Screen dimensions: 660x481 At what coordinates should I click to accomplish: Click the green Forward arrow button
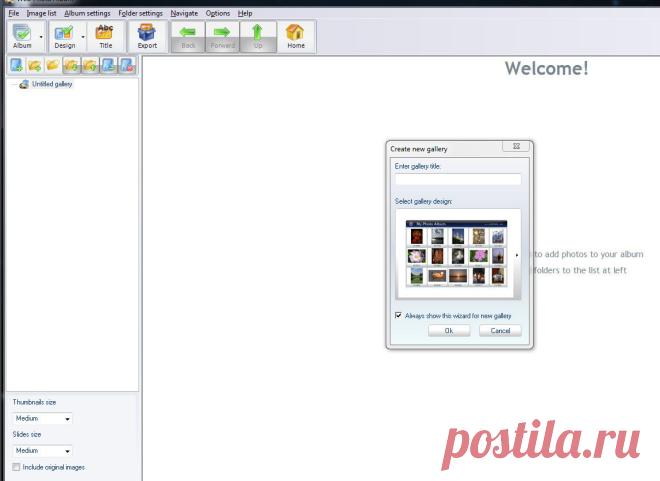point(222,36)
